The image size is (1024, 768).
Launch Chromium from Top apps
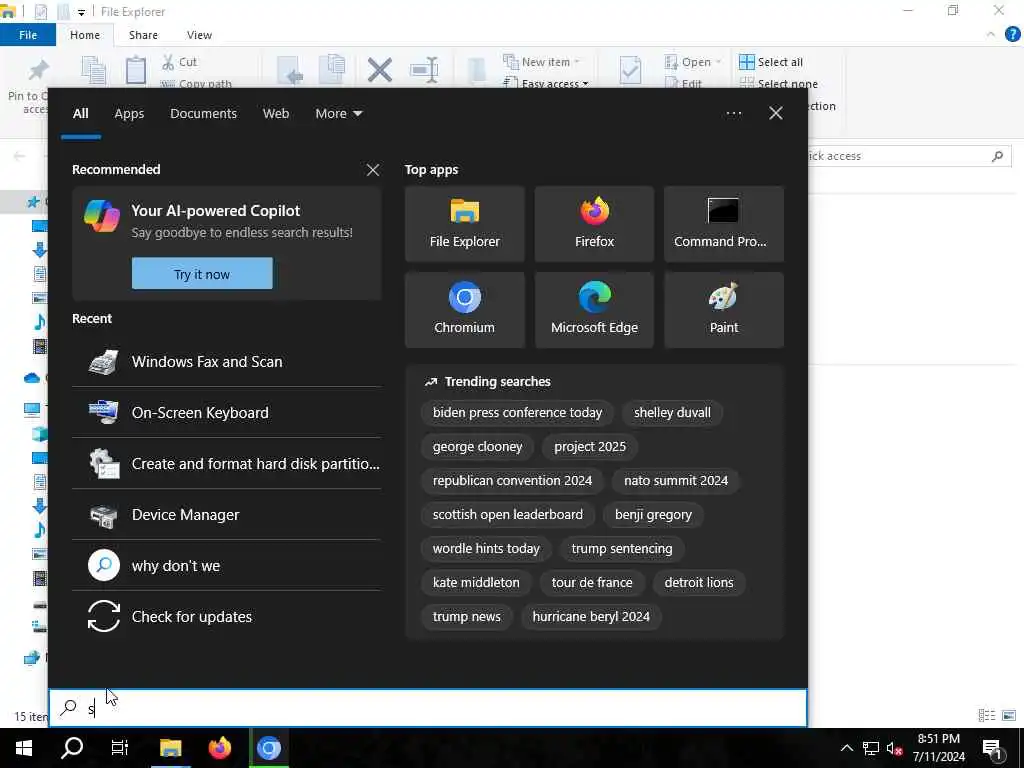pos(464,310)
